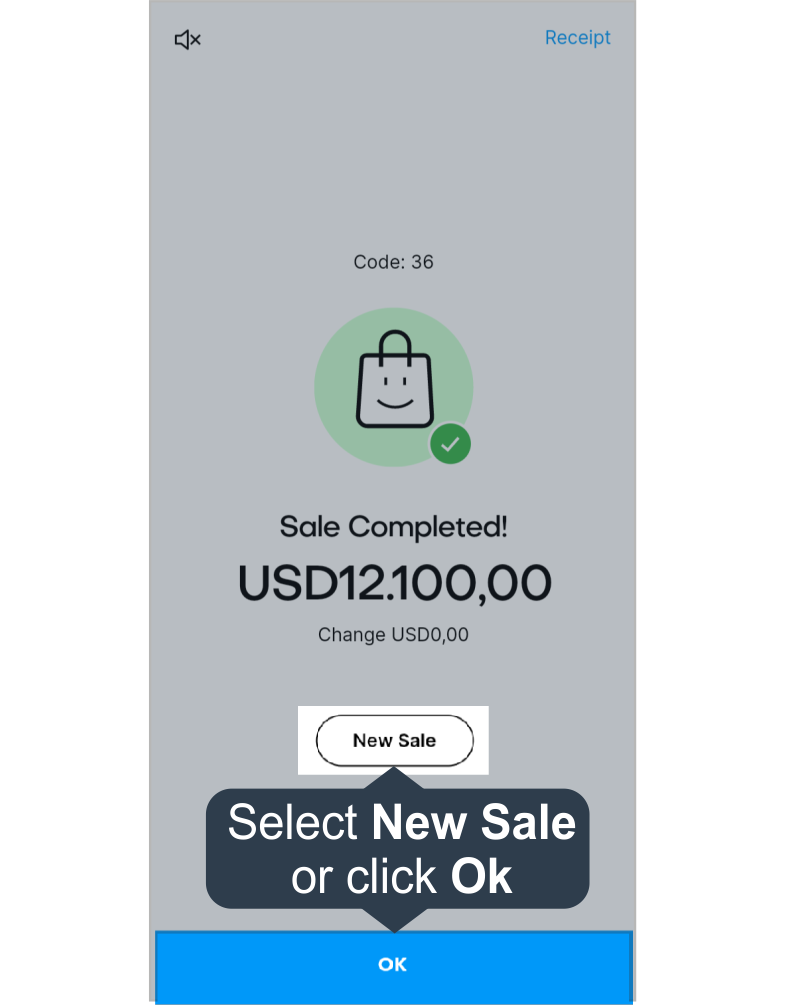This screenshot has height=1005, width=790.
Task: Click the bold Ok word in tooltip
Action: click(481, 877)
